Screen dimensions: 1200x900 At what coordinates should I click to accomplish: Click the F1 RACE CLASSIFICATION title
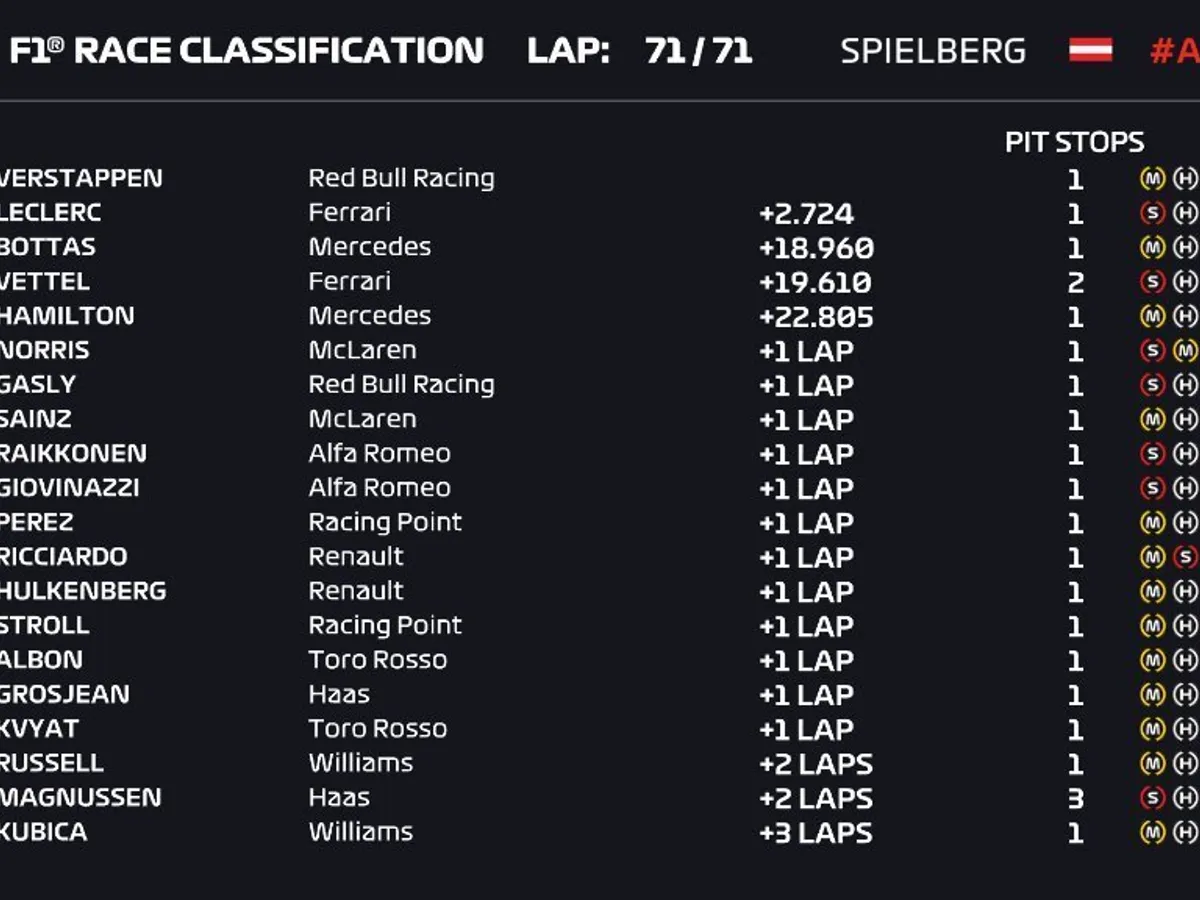[245, 51]
